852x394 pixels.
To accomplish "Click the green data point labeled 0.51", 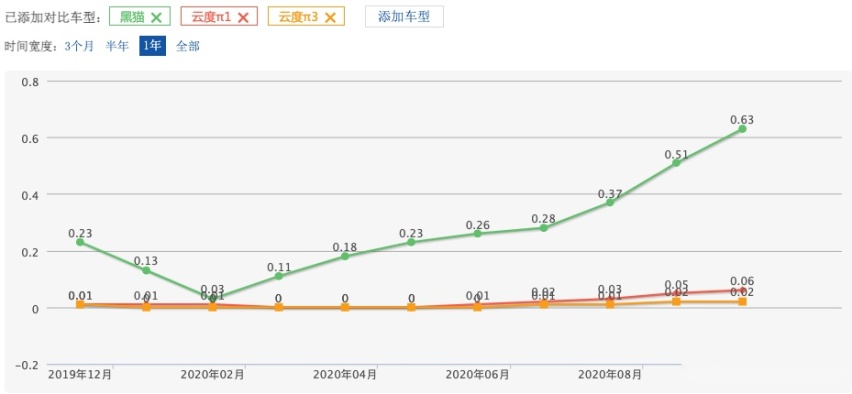I will click(676, 162).
